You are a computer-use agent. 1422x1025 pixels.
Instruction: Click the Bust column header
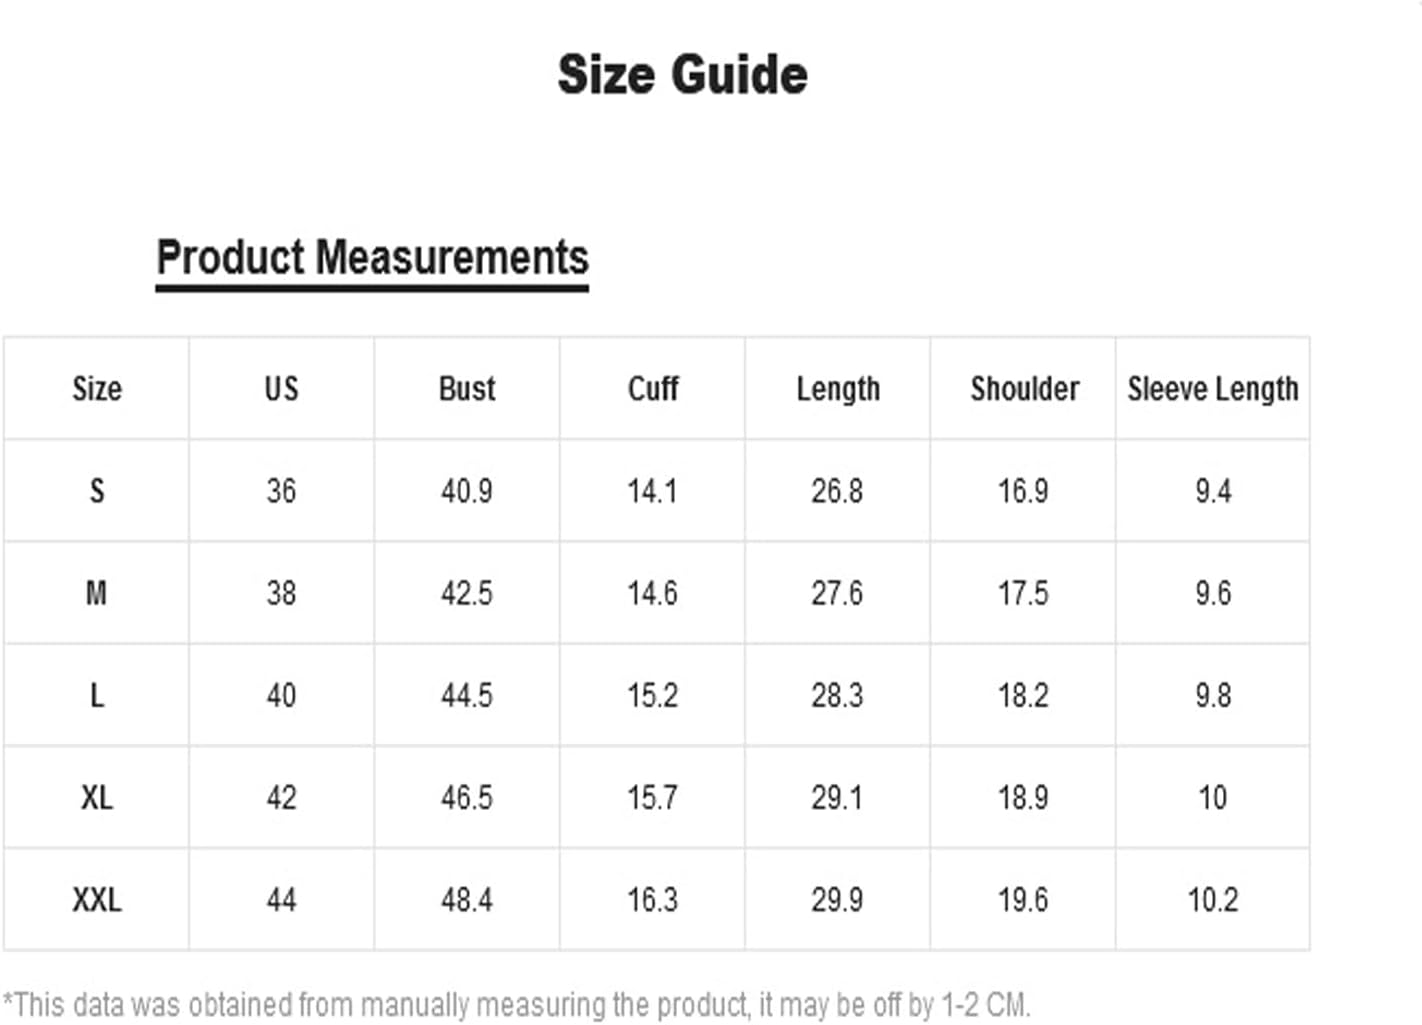[x=467, y=388]
